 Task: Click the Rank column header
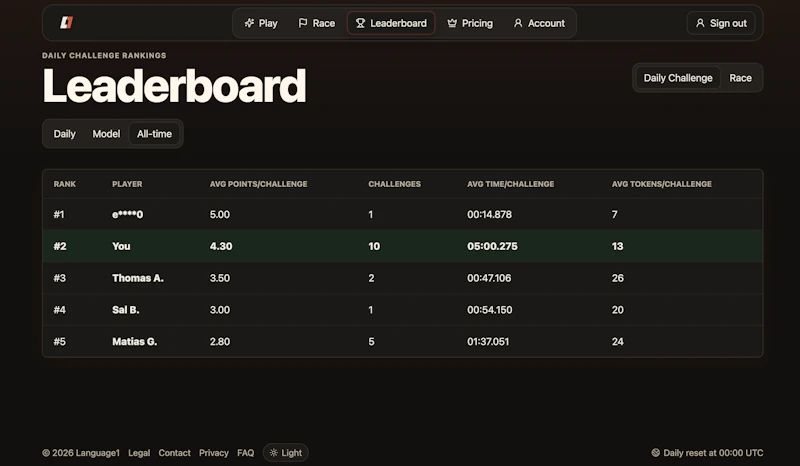(x=65, y=184)
